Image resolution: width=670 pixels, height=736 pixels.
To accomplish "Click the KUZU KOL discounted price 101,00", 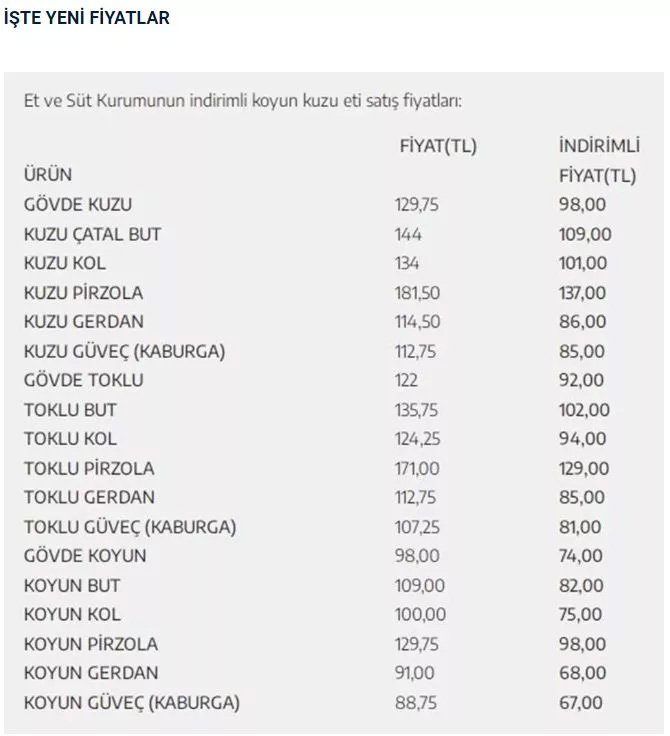I will coord(582,263).
